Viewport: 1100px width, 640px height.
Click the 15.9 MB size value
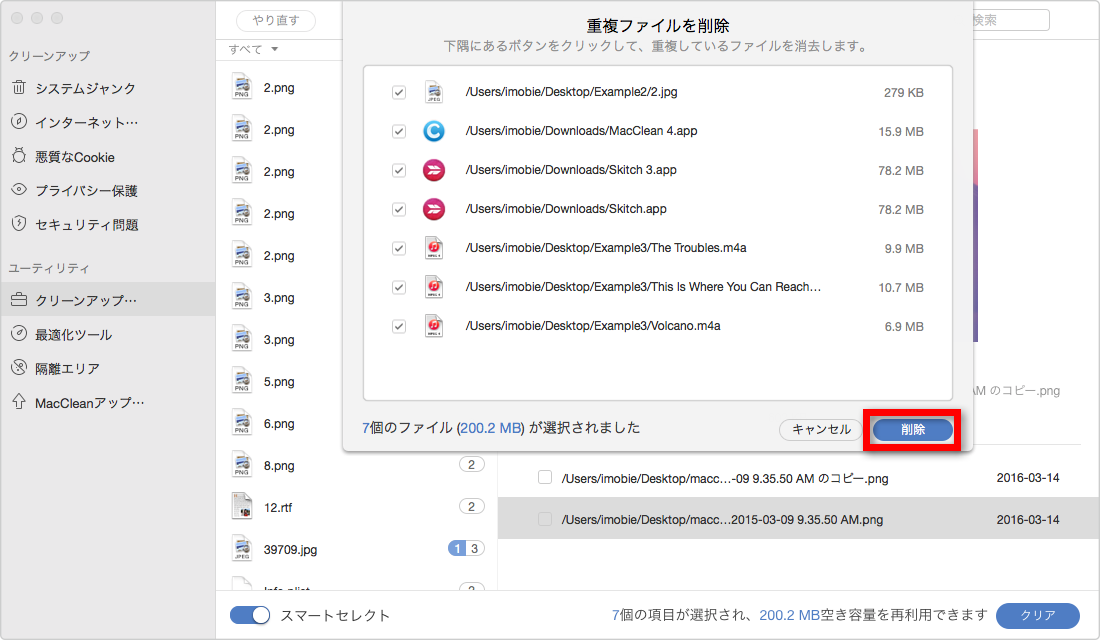click(901, 131)
